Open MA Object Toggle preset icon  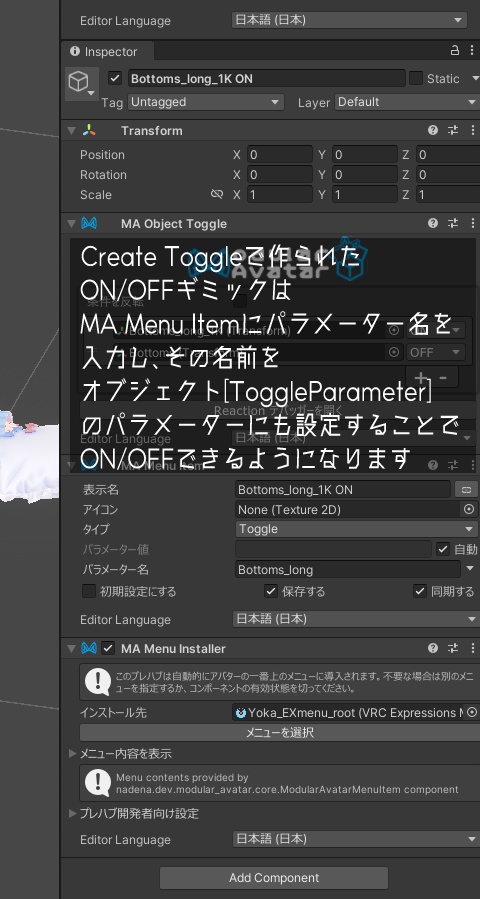coord(453,224)
